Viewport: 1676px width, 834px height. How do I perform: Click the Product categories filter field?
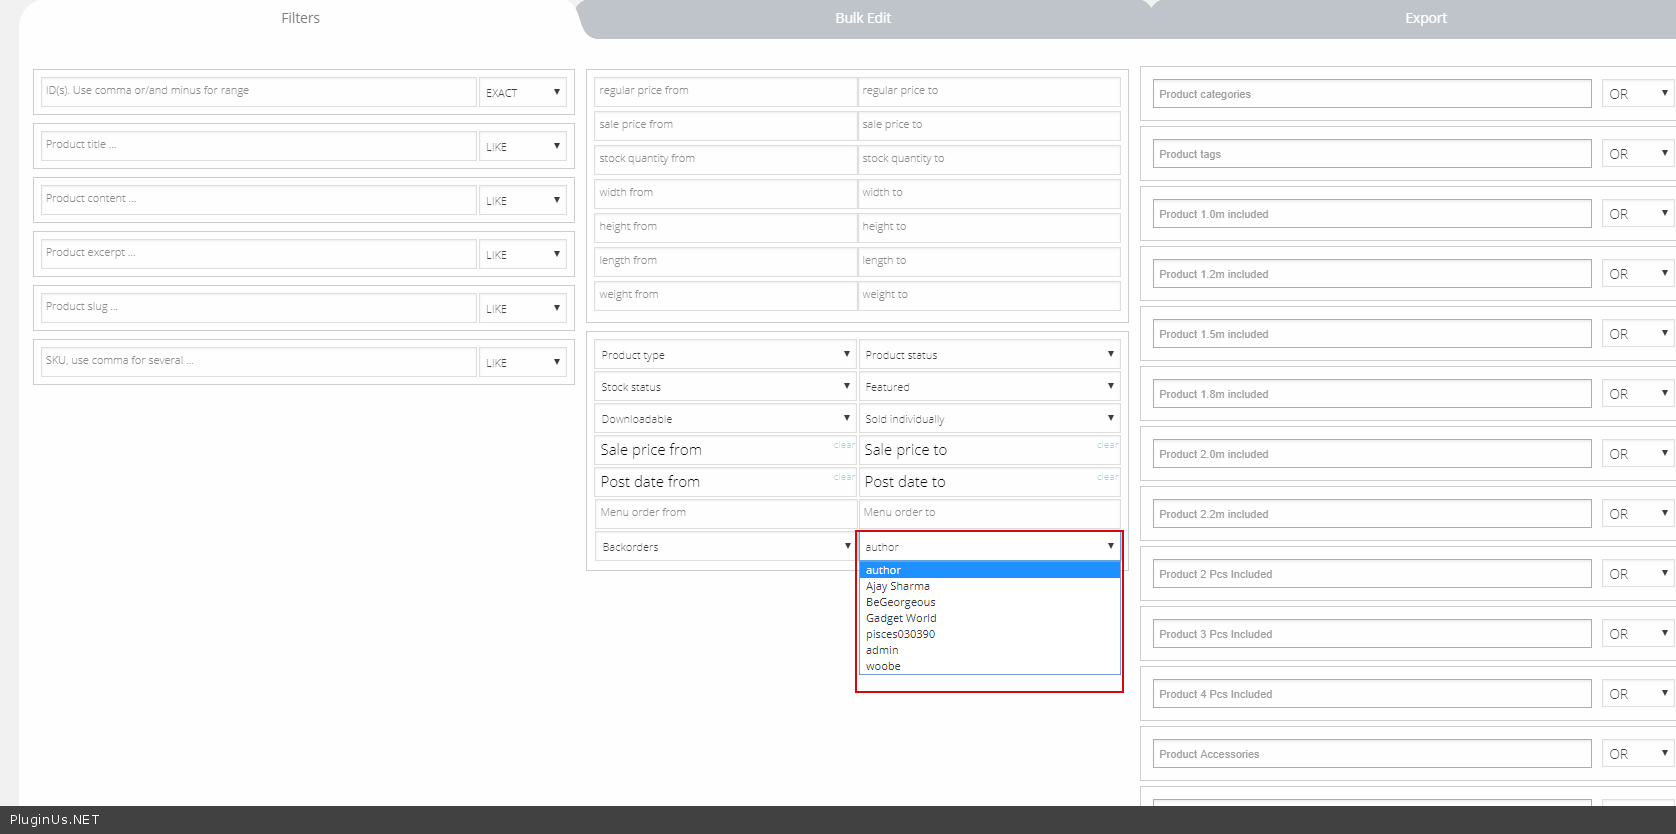(1371, 94)
